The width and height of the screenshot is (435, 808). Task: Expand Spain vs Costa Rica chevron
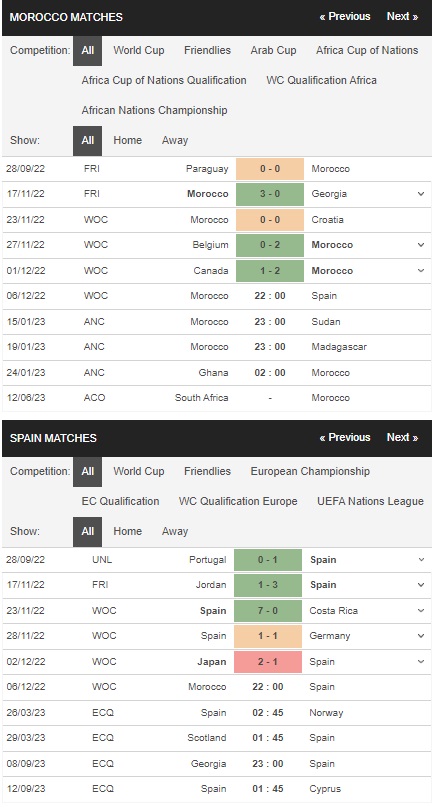(421, 611)
